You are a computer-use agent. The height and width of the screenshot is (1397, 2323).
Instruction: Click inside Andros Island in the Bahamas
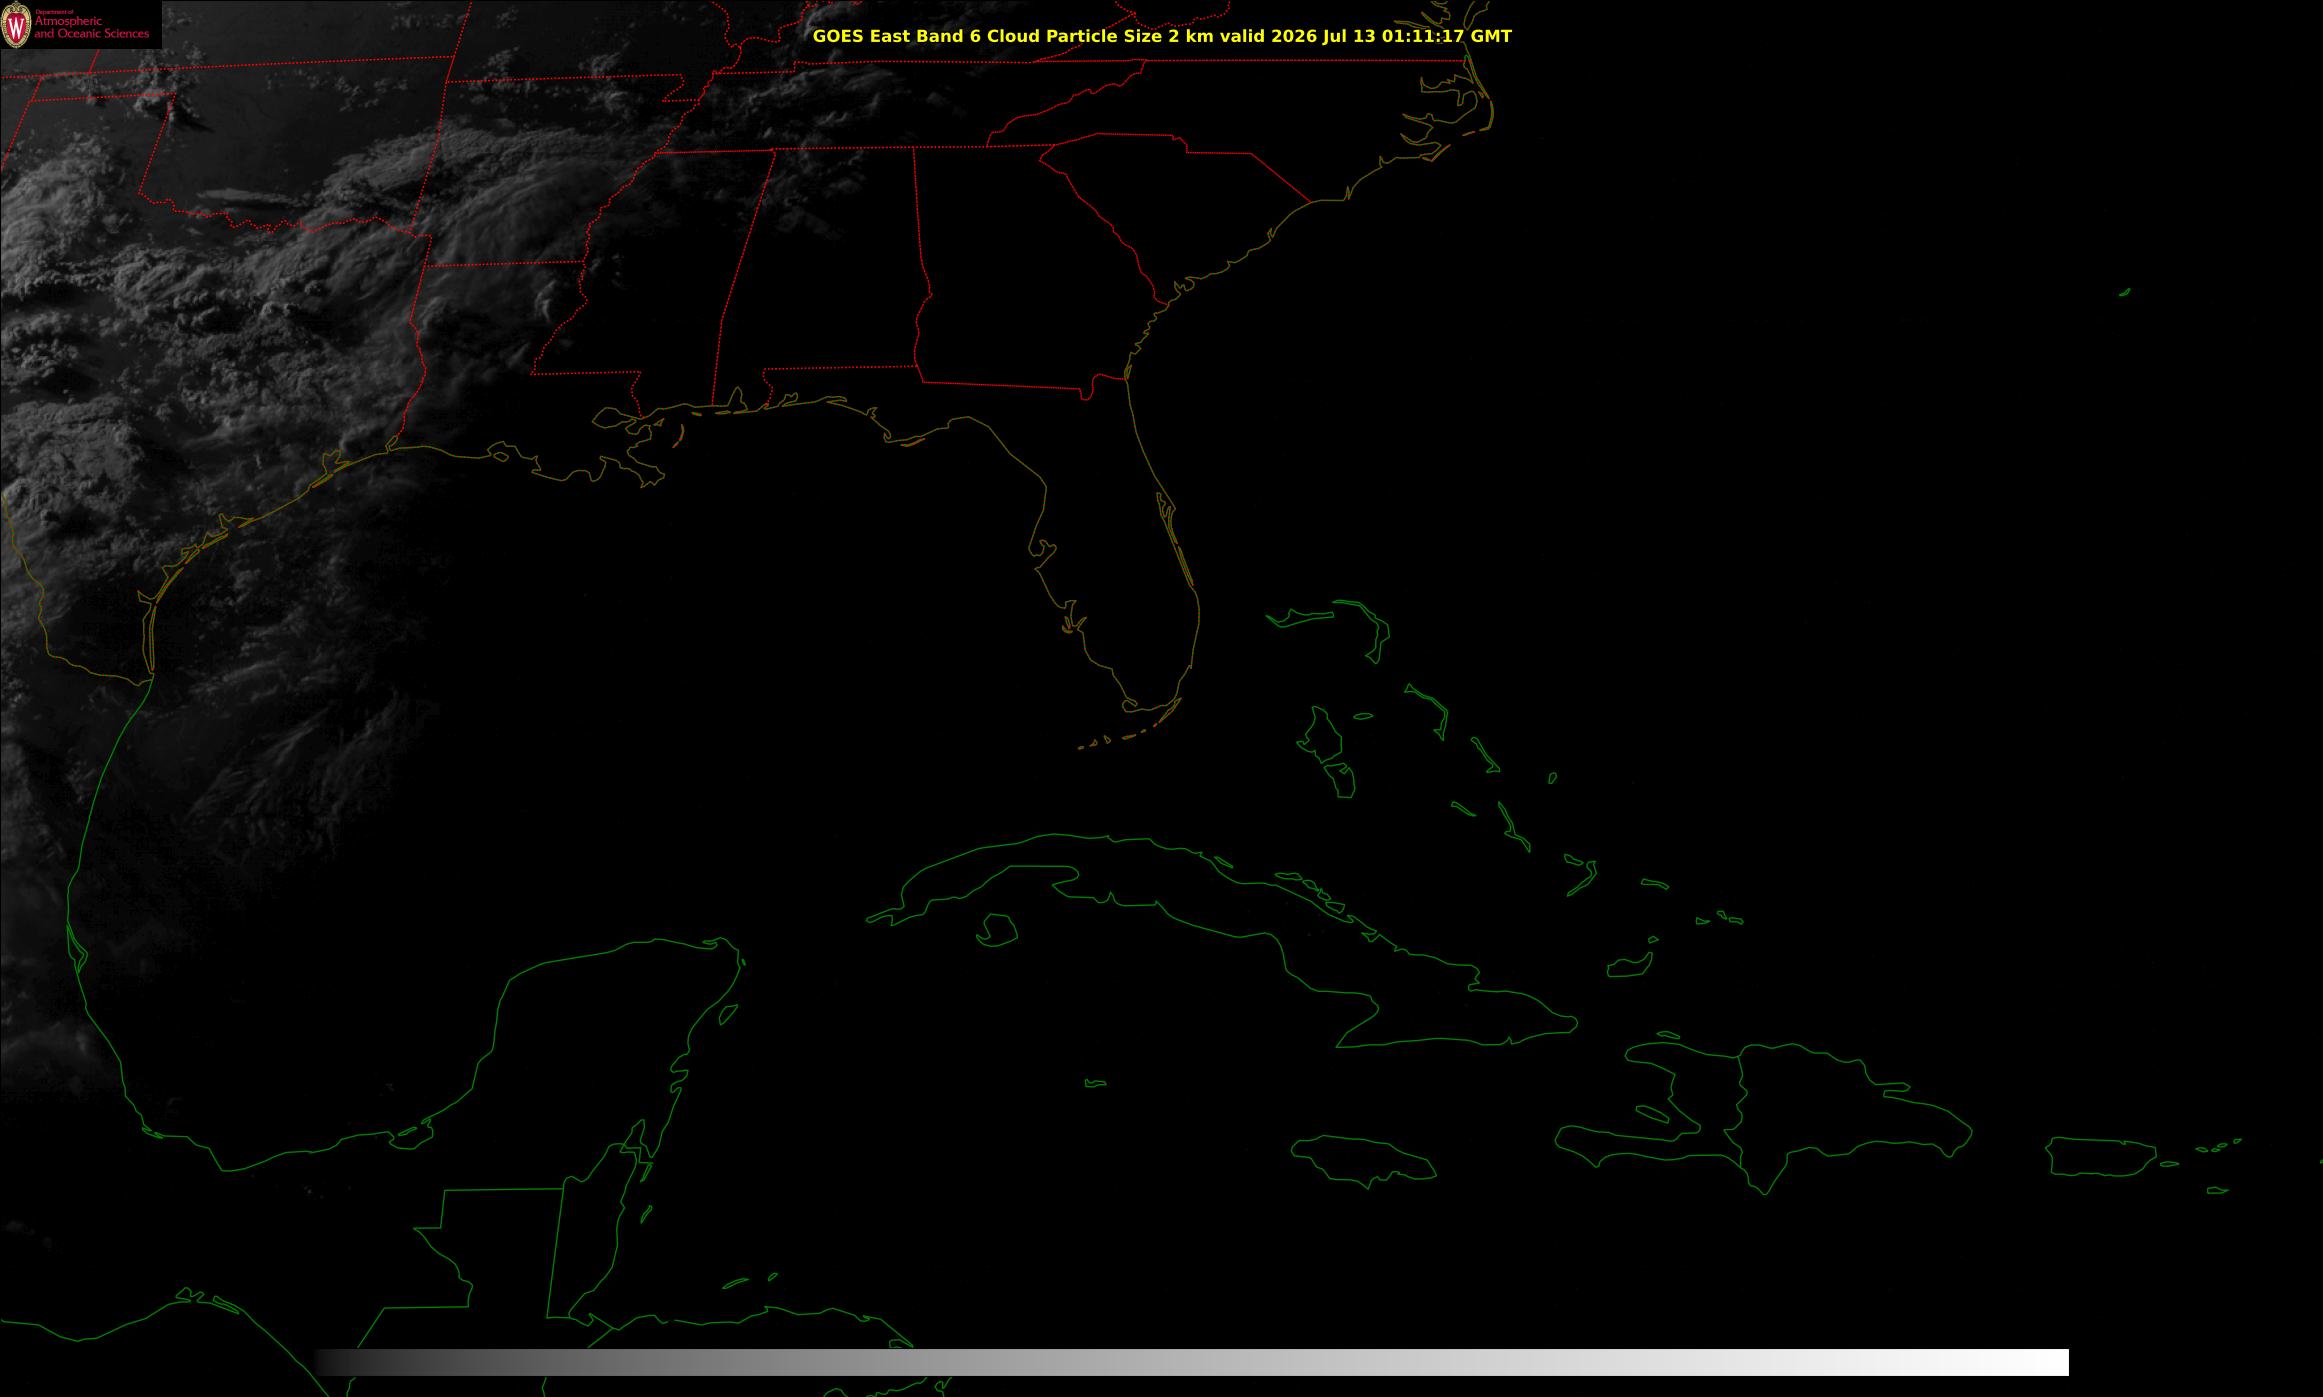1322,735
